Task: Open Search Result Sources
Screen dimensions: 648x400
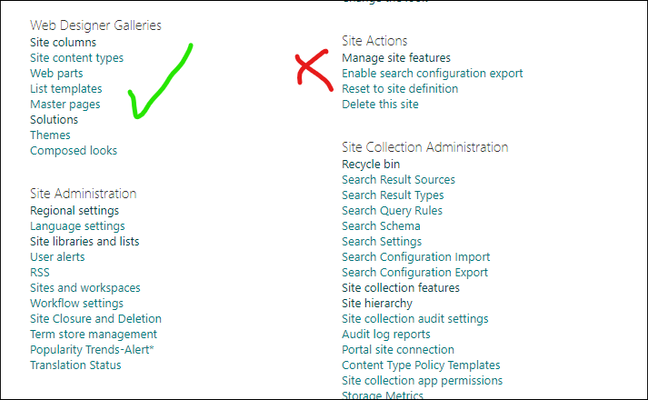Action: (x=398, y=180)
